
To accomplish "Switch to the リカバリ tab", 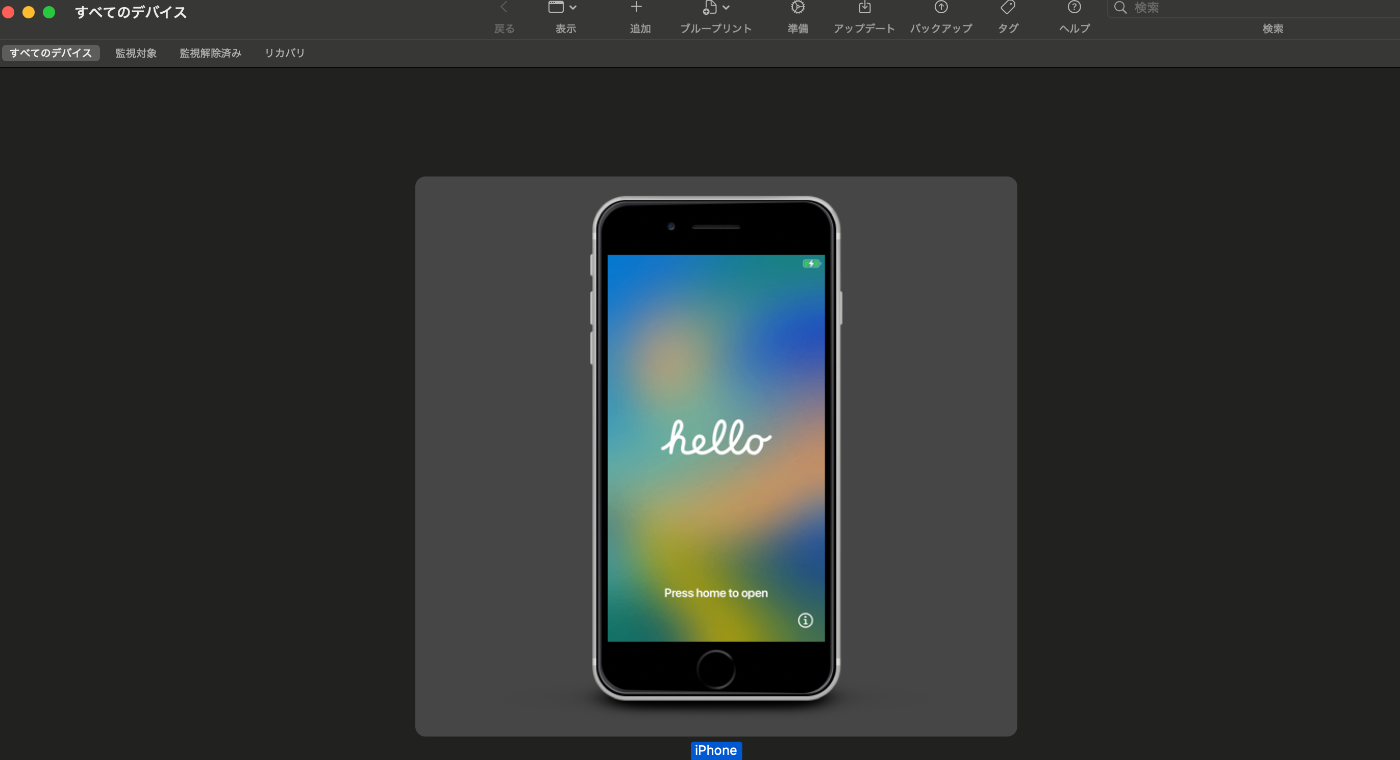I will pyautogui.click(x=285, y=53).
